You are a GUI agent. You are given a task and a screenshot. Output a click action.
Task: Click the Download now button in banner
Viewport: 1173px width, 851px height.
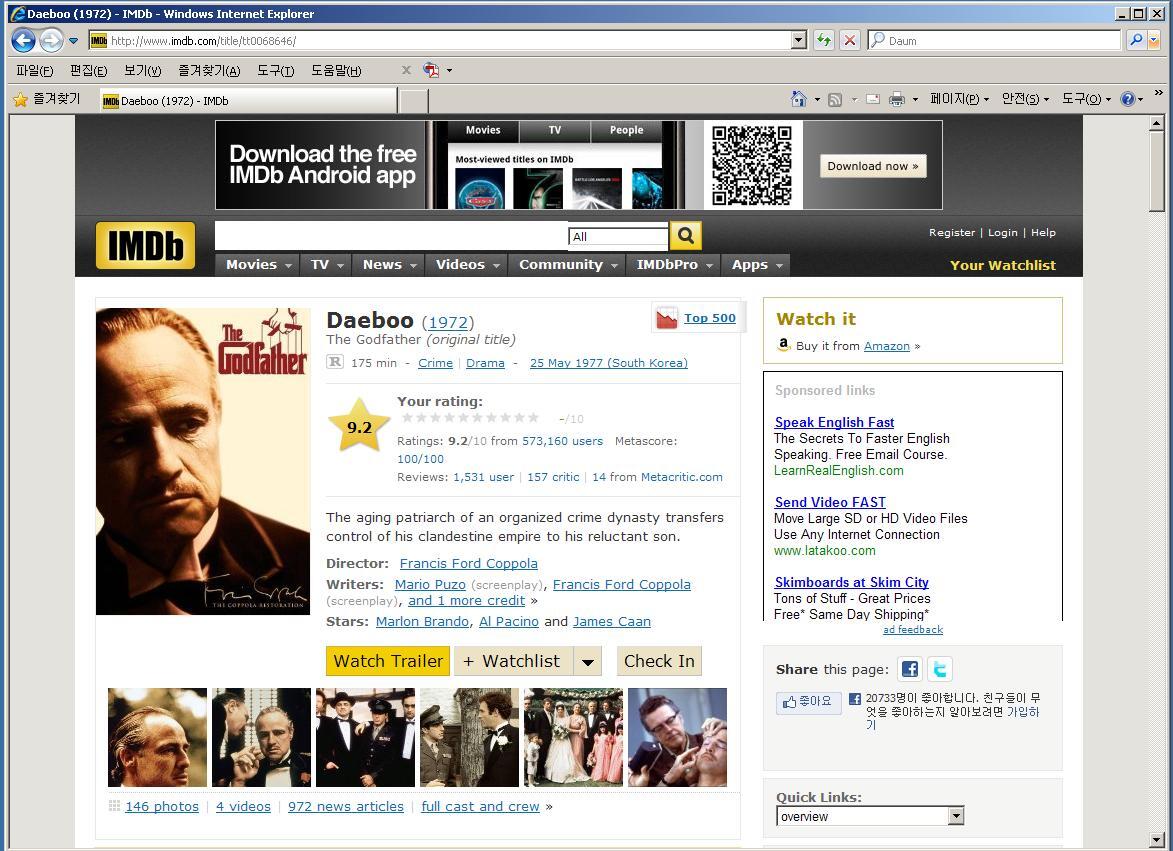873,166
